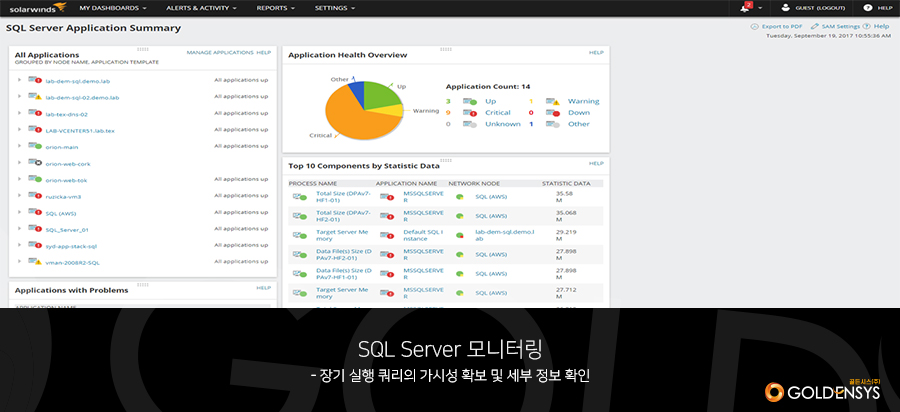This screenshot has height=412, width=900.
Task: Click the '35.068 M' statistic value
Action: click(x=567, y=216)
